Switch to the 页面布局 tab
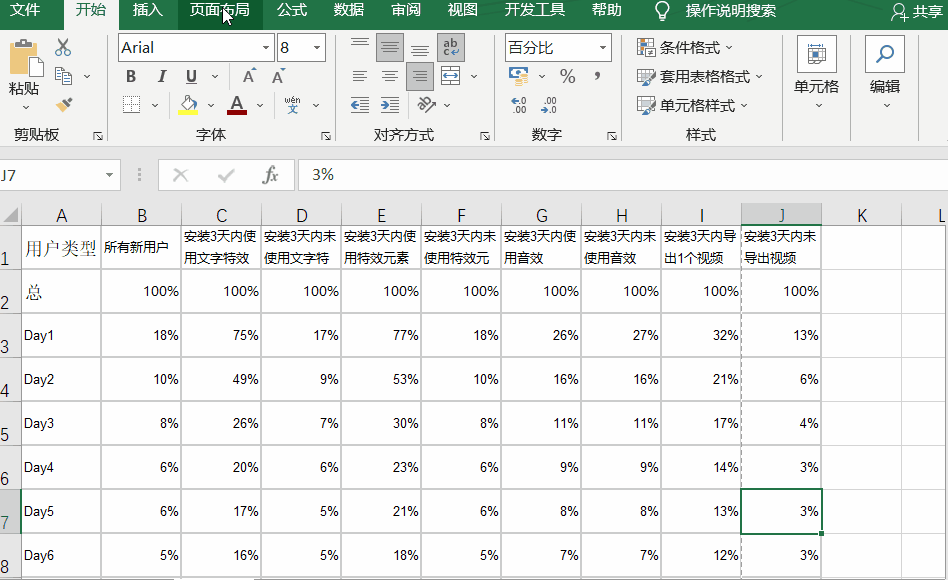948x580 pixels. (219, 10)
